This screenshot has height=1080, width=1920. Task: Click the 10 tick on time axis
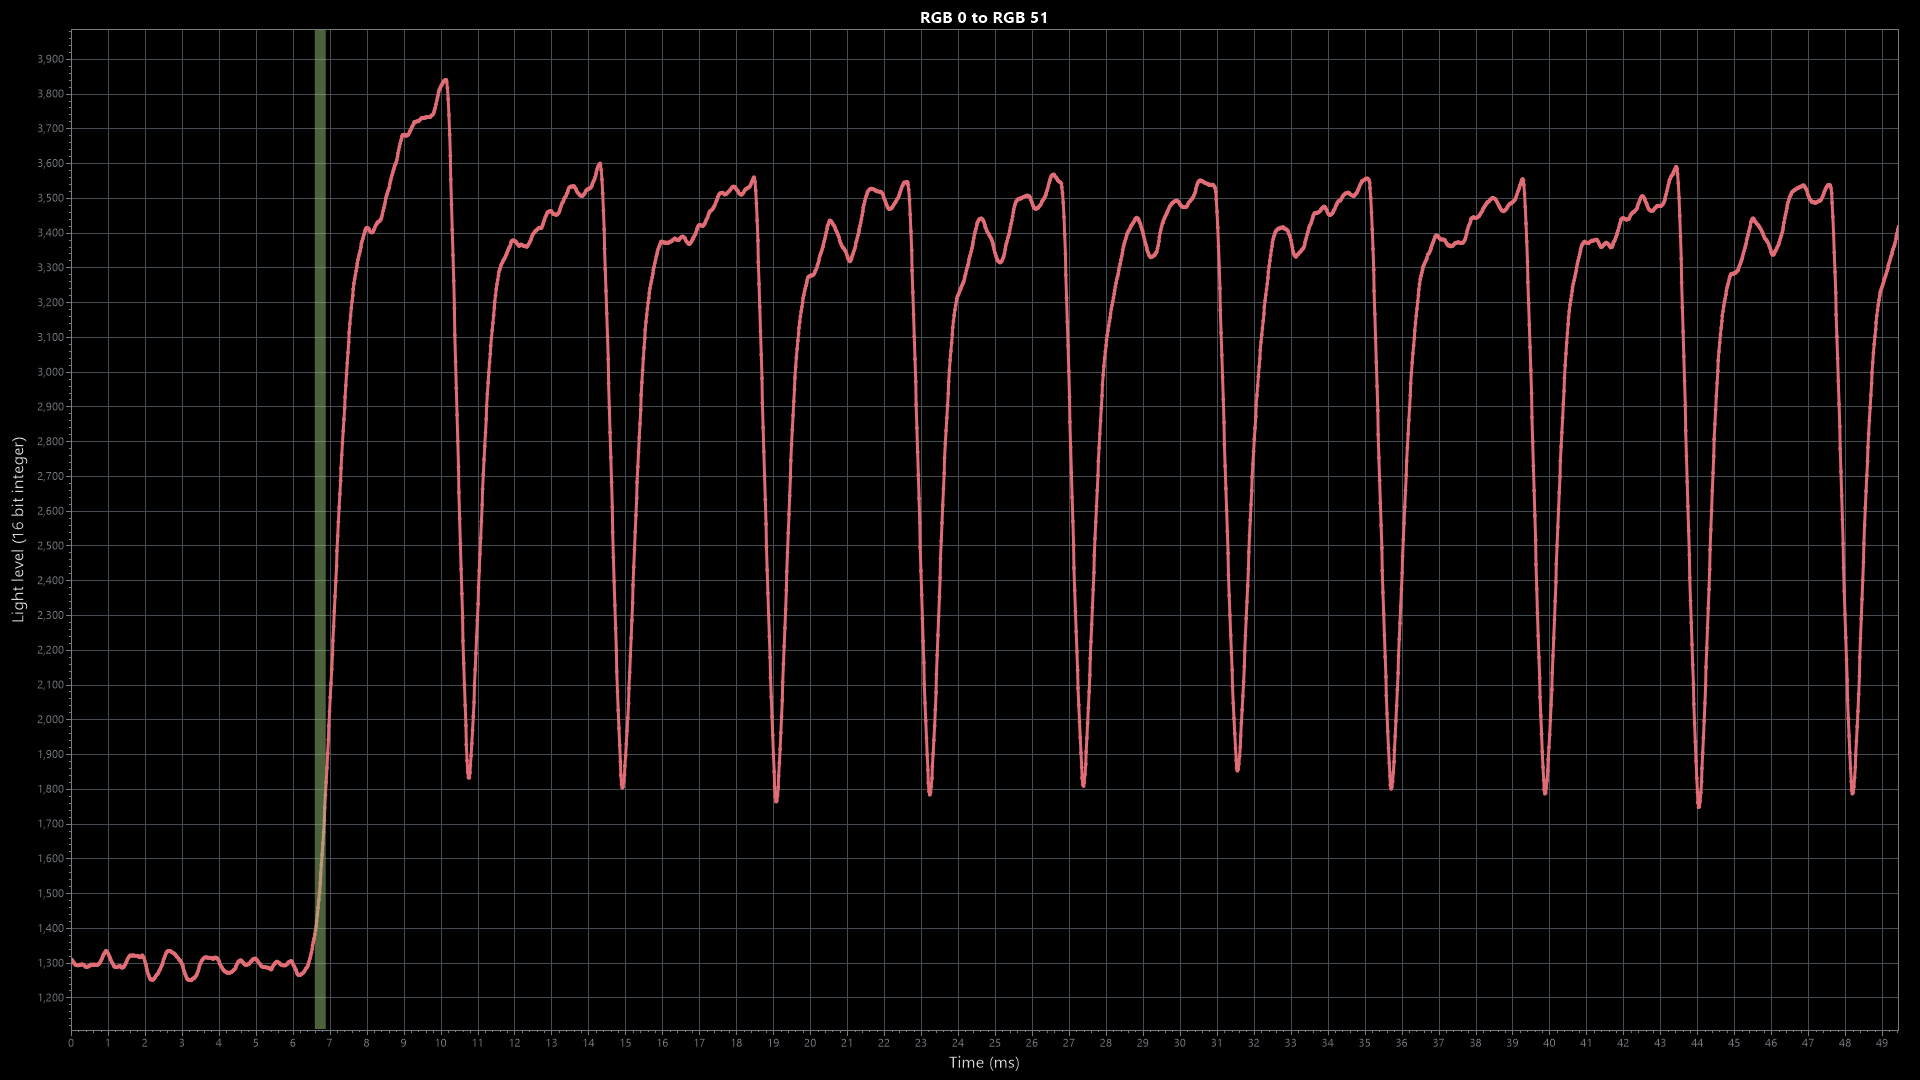(x=441, y=1043)
